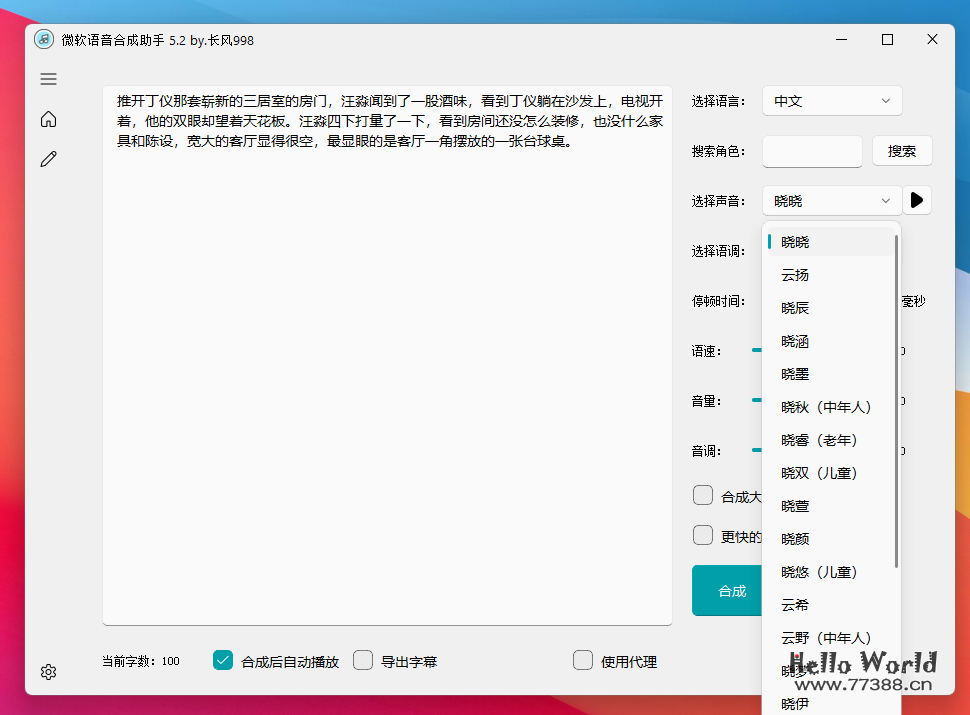This screenshot has height=715, width=970.
Task: Open the text editing page via pencil icon
Action: click(x=48, y=158)
